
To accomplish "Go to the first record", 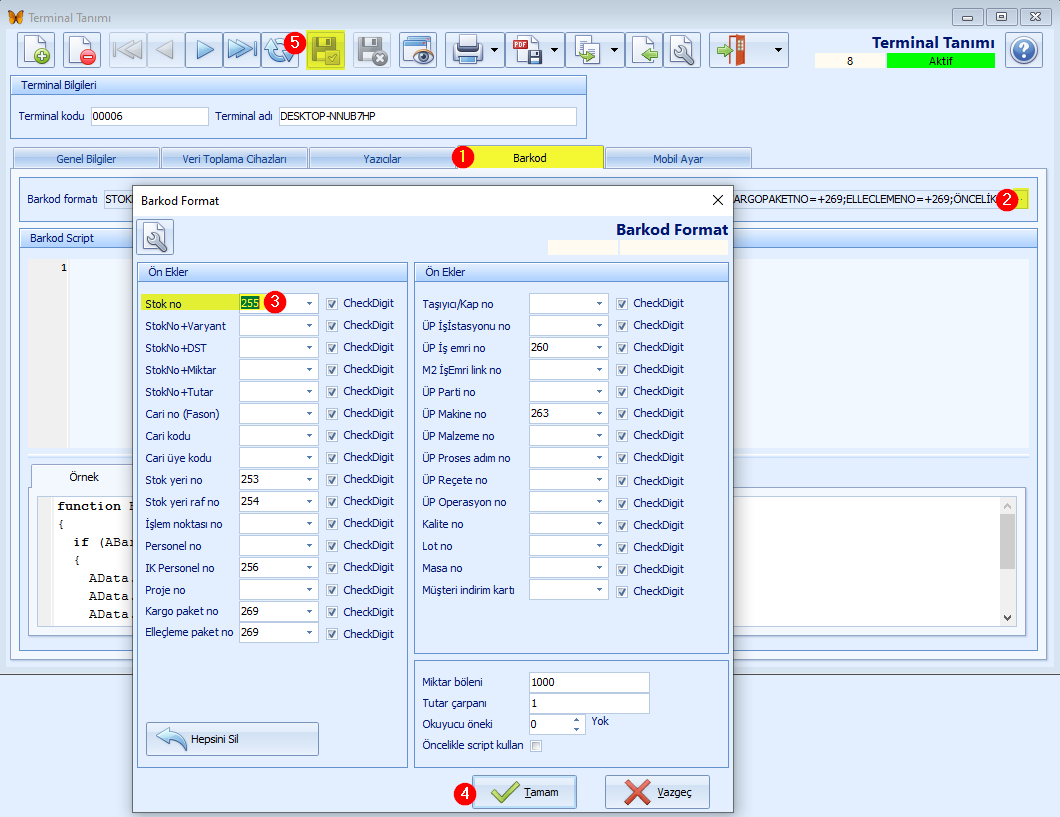I will coord(128,50).
